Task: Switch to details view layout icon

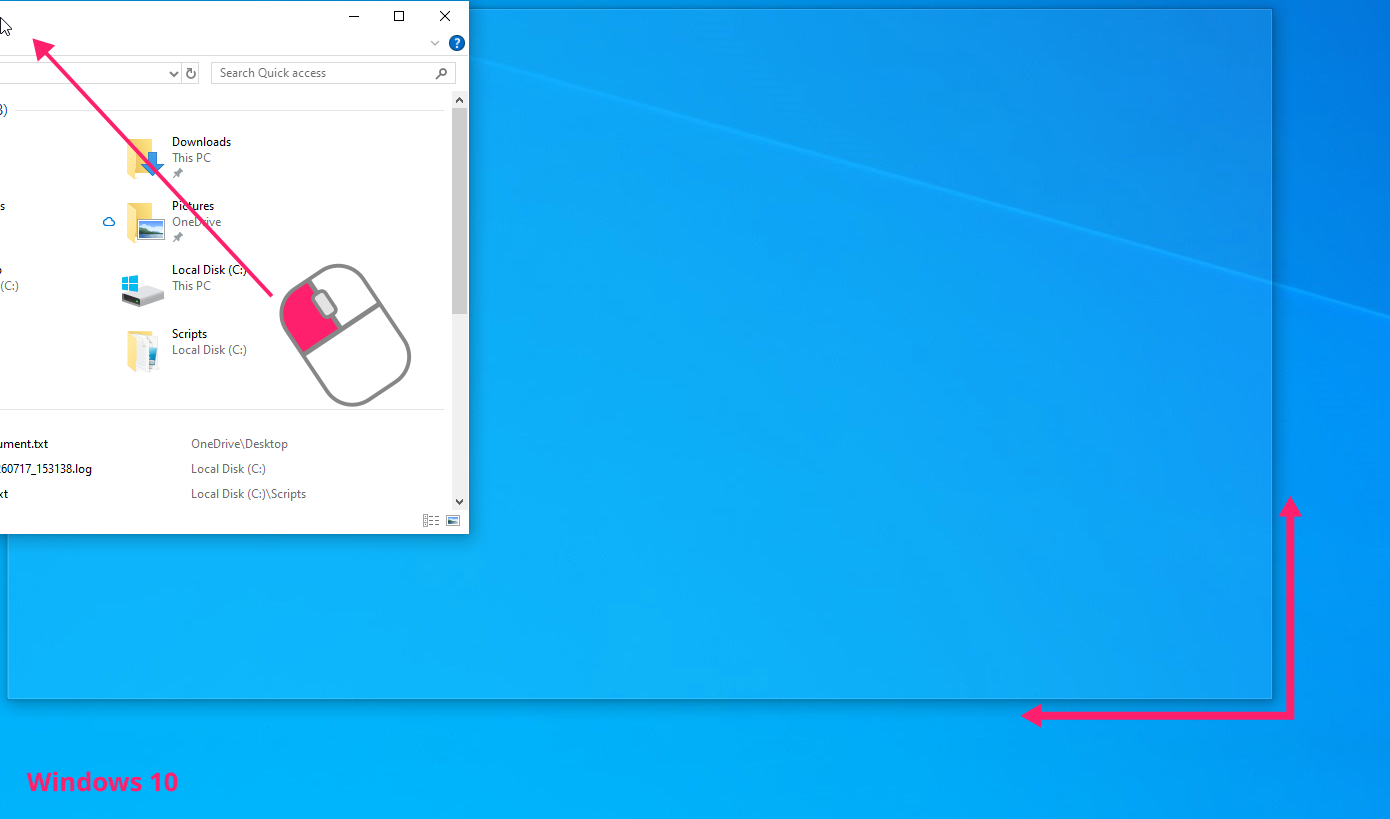Action: coord(431,521)
